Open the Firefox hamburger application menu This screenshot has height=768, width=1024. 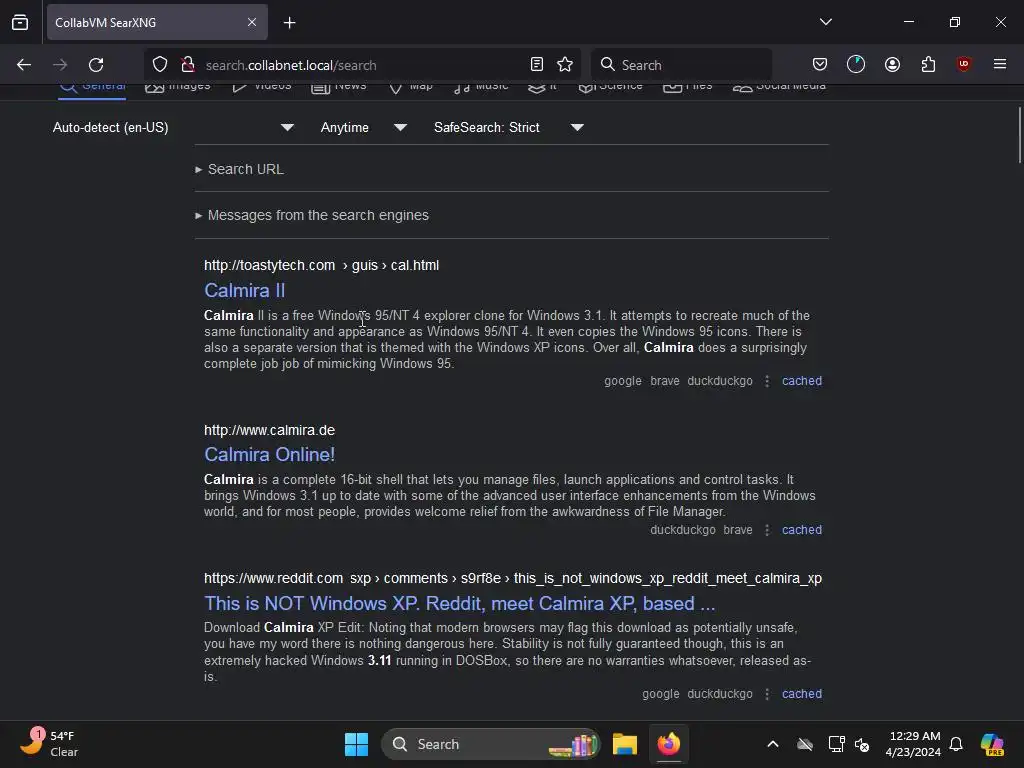(999, 65)
